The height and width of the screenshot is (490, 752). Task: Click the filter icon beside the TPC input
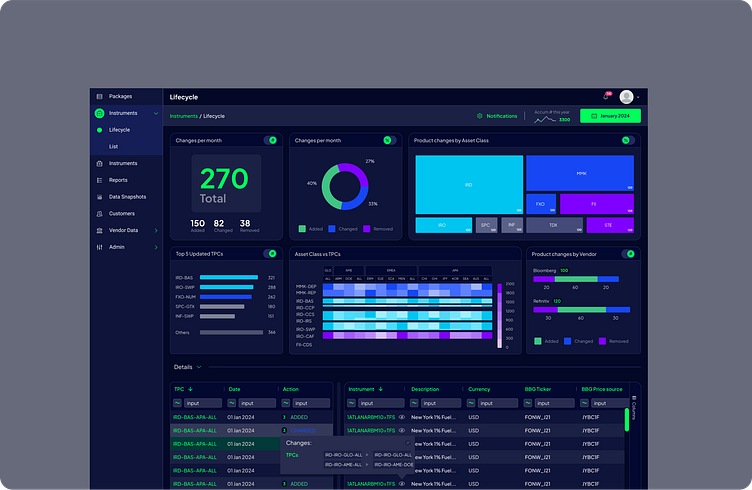coord(177,403)
